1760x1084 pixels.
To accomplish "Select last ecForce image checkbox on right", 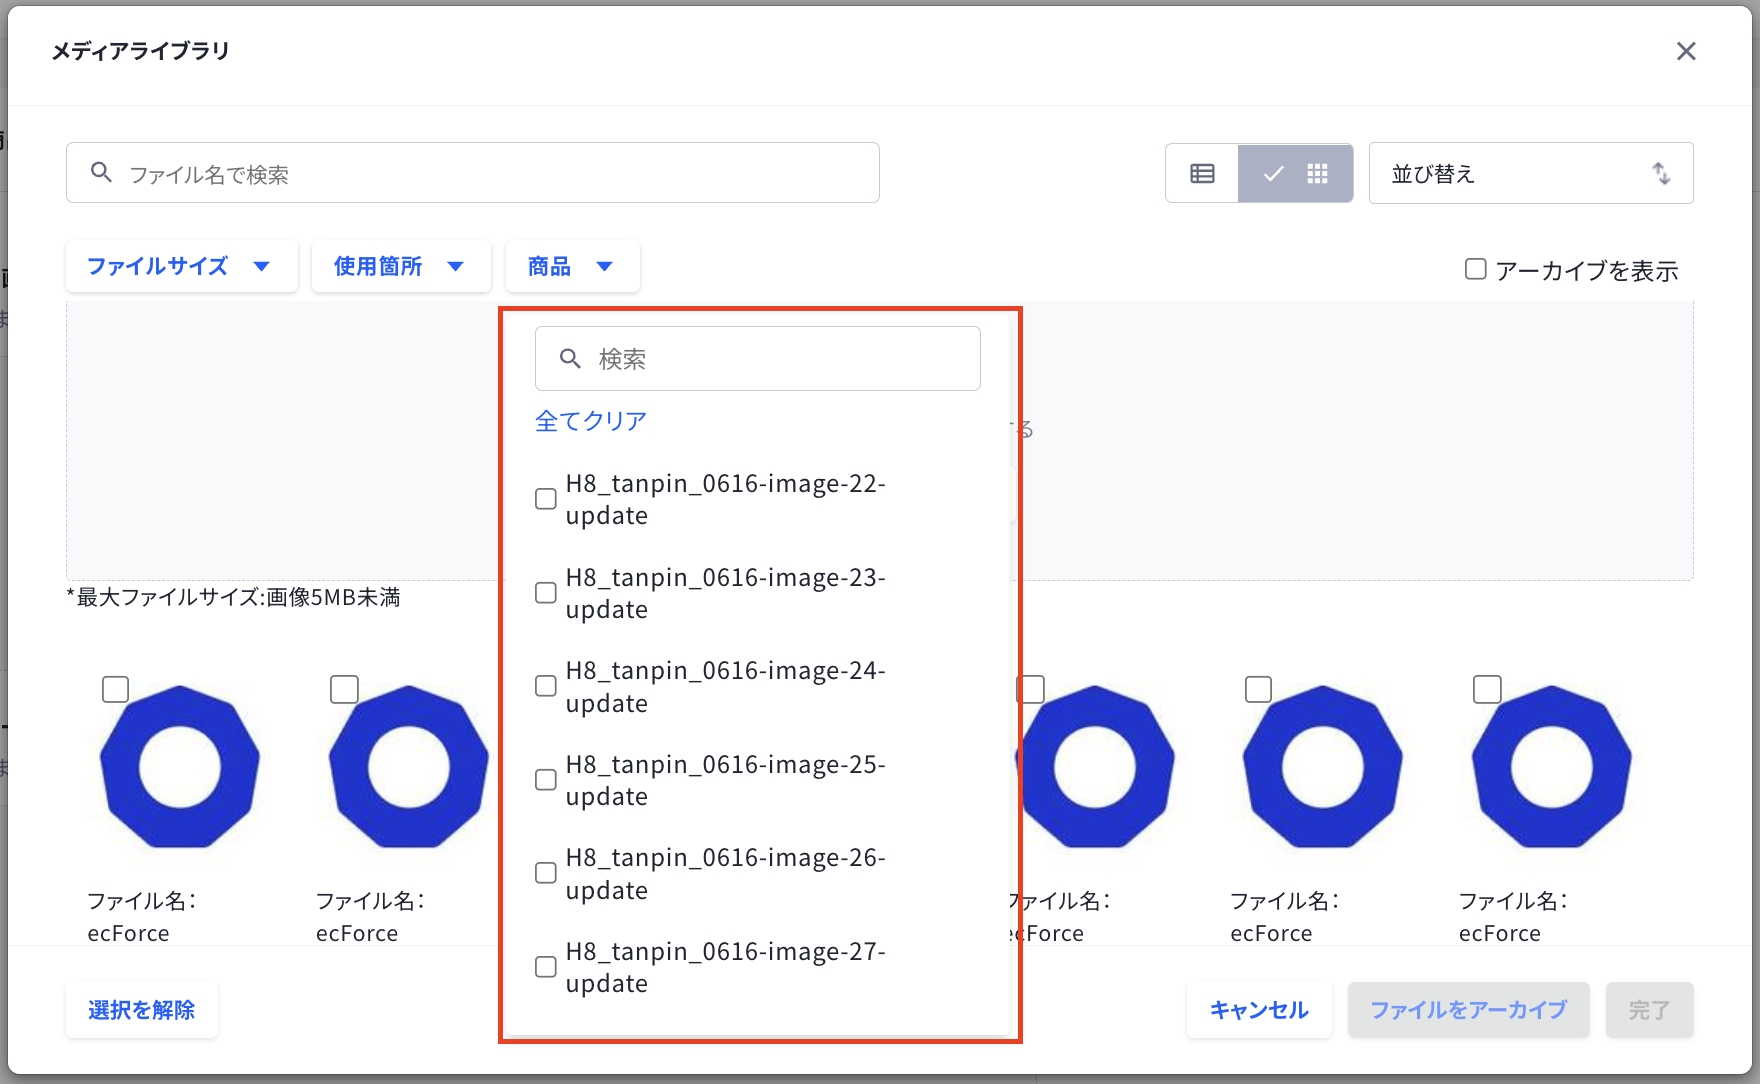I will coord(1488,690).
